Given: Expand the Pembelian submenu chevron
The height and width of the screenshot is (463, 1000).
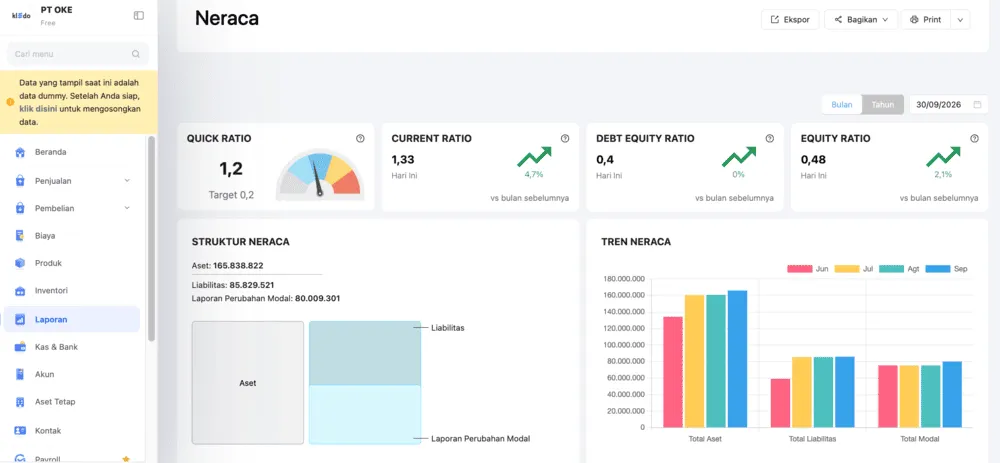Looking at the screenshot, I should pyautogui.click(x=127, y=208).
